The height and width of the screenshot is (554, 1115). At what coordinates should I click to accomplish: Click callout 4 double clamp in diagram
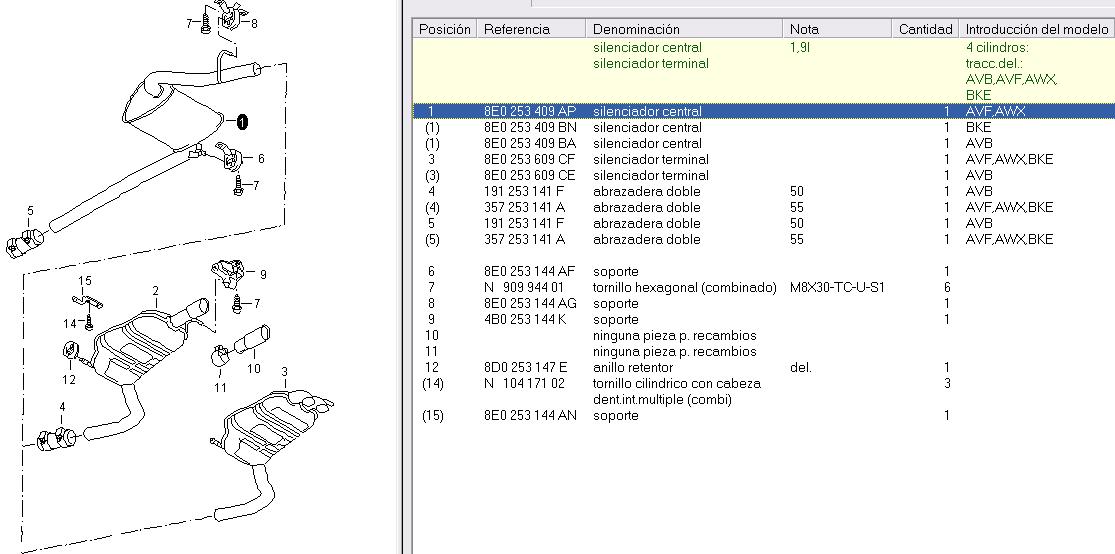62,407
